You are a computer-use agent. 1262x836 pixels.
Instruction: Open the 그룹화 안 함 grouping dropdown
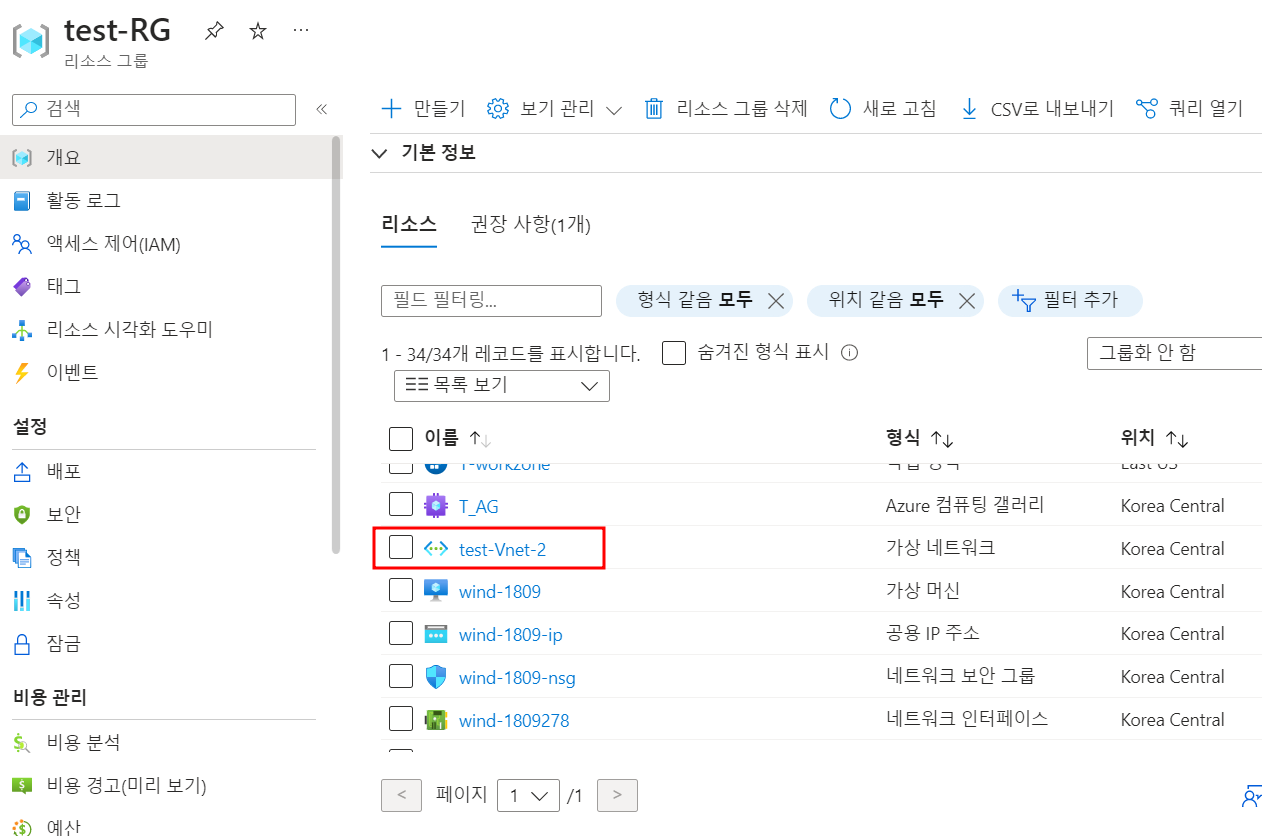(1175, 353)
